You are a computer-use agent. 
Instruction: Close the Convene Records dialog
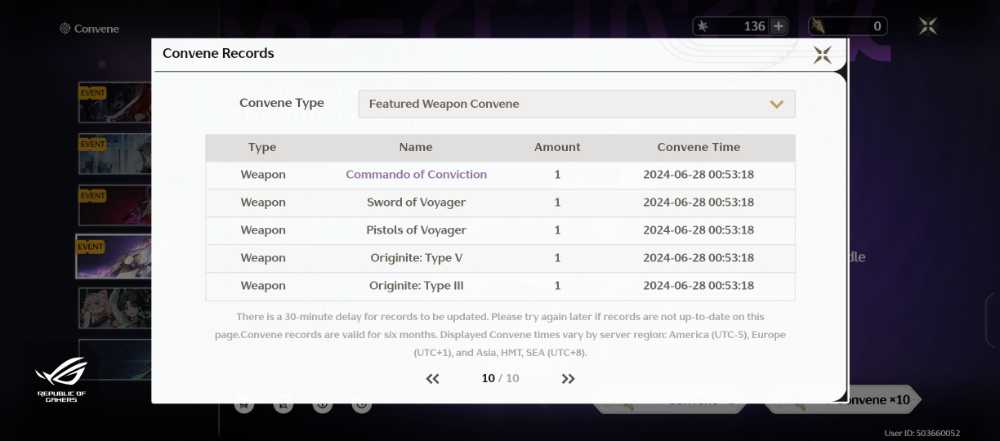(822, 55)
